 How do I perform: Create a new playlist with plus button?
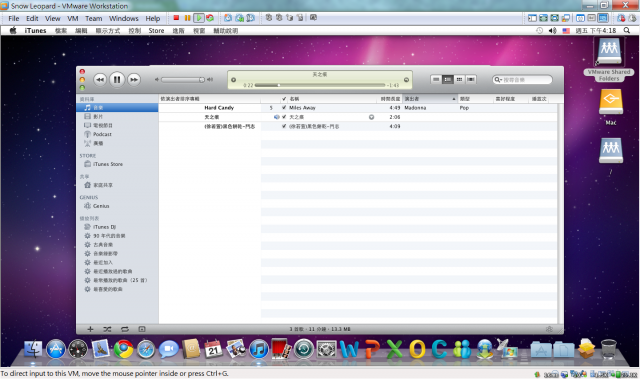coord(90,329)
